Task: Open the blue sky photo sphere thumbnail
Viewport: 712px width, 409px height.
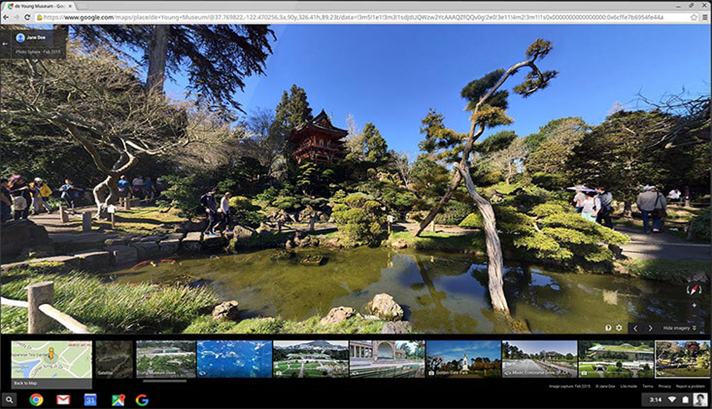Action: tap(234, 359)
